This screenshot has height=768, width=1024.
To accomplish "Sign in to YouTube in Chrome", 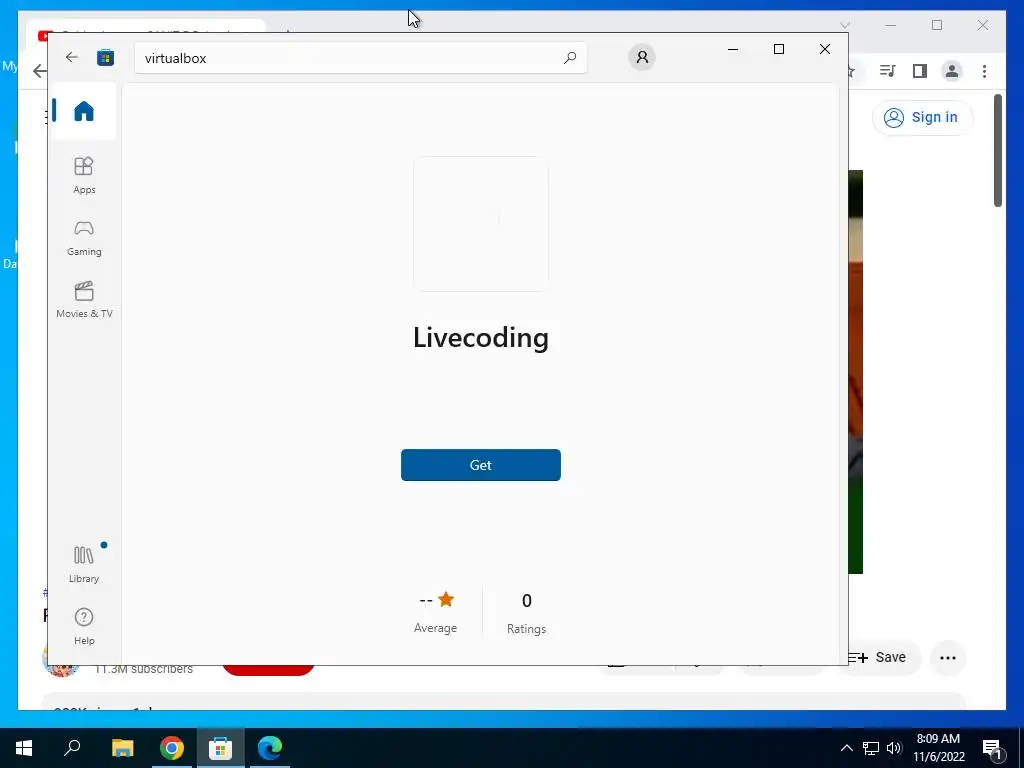I will coord(922,118).
